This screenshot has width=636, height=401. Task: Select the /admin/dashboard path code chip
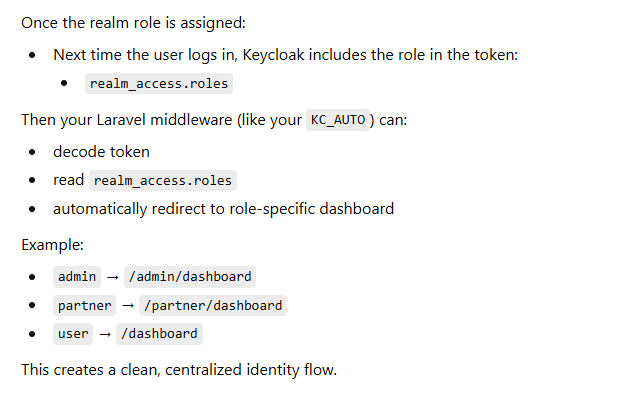coord(189,276)
